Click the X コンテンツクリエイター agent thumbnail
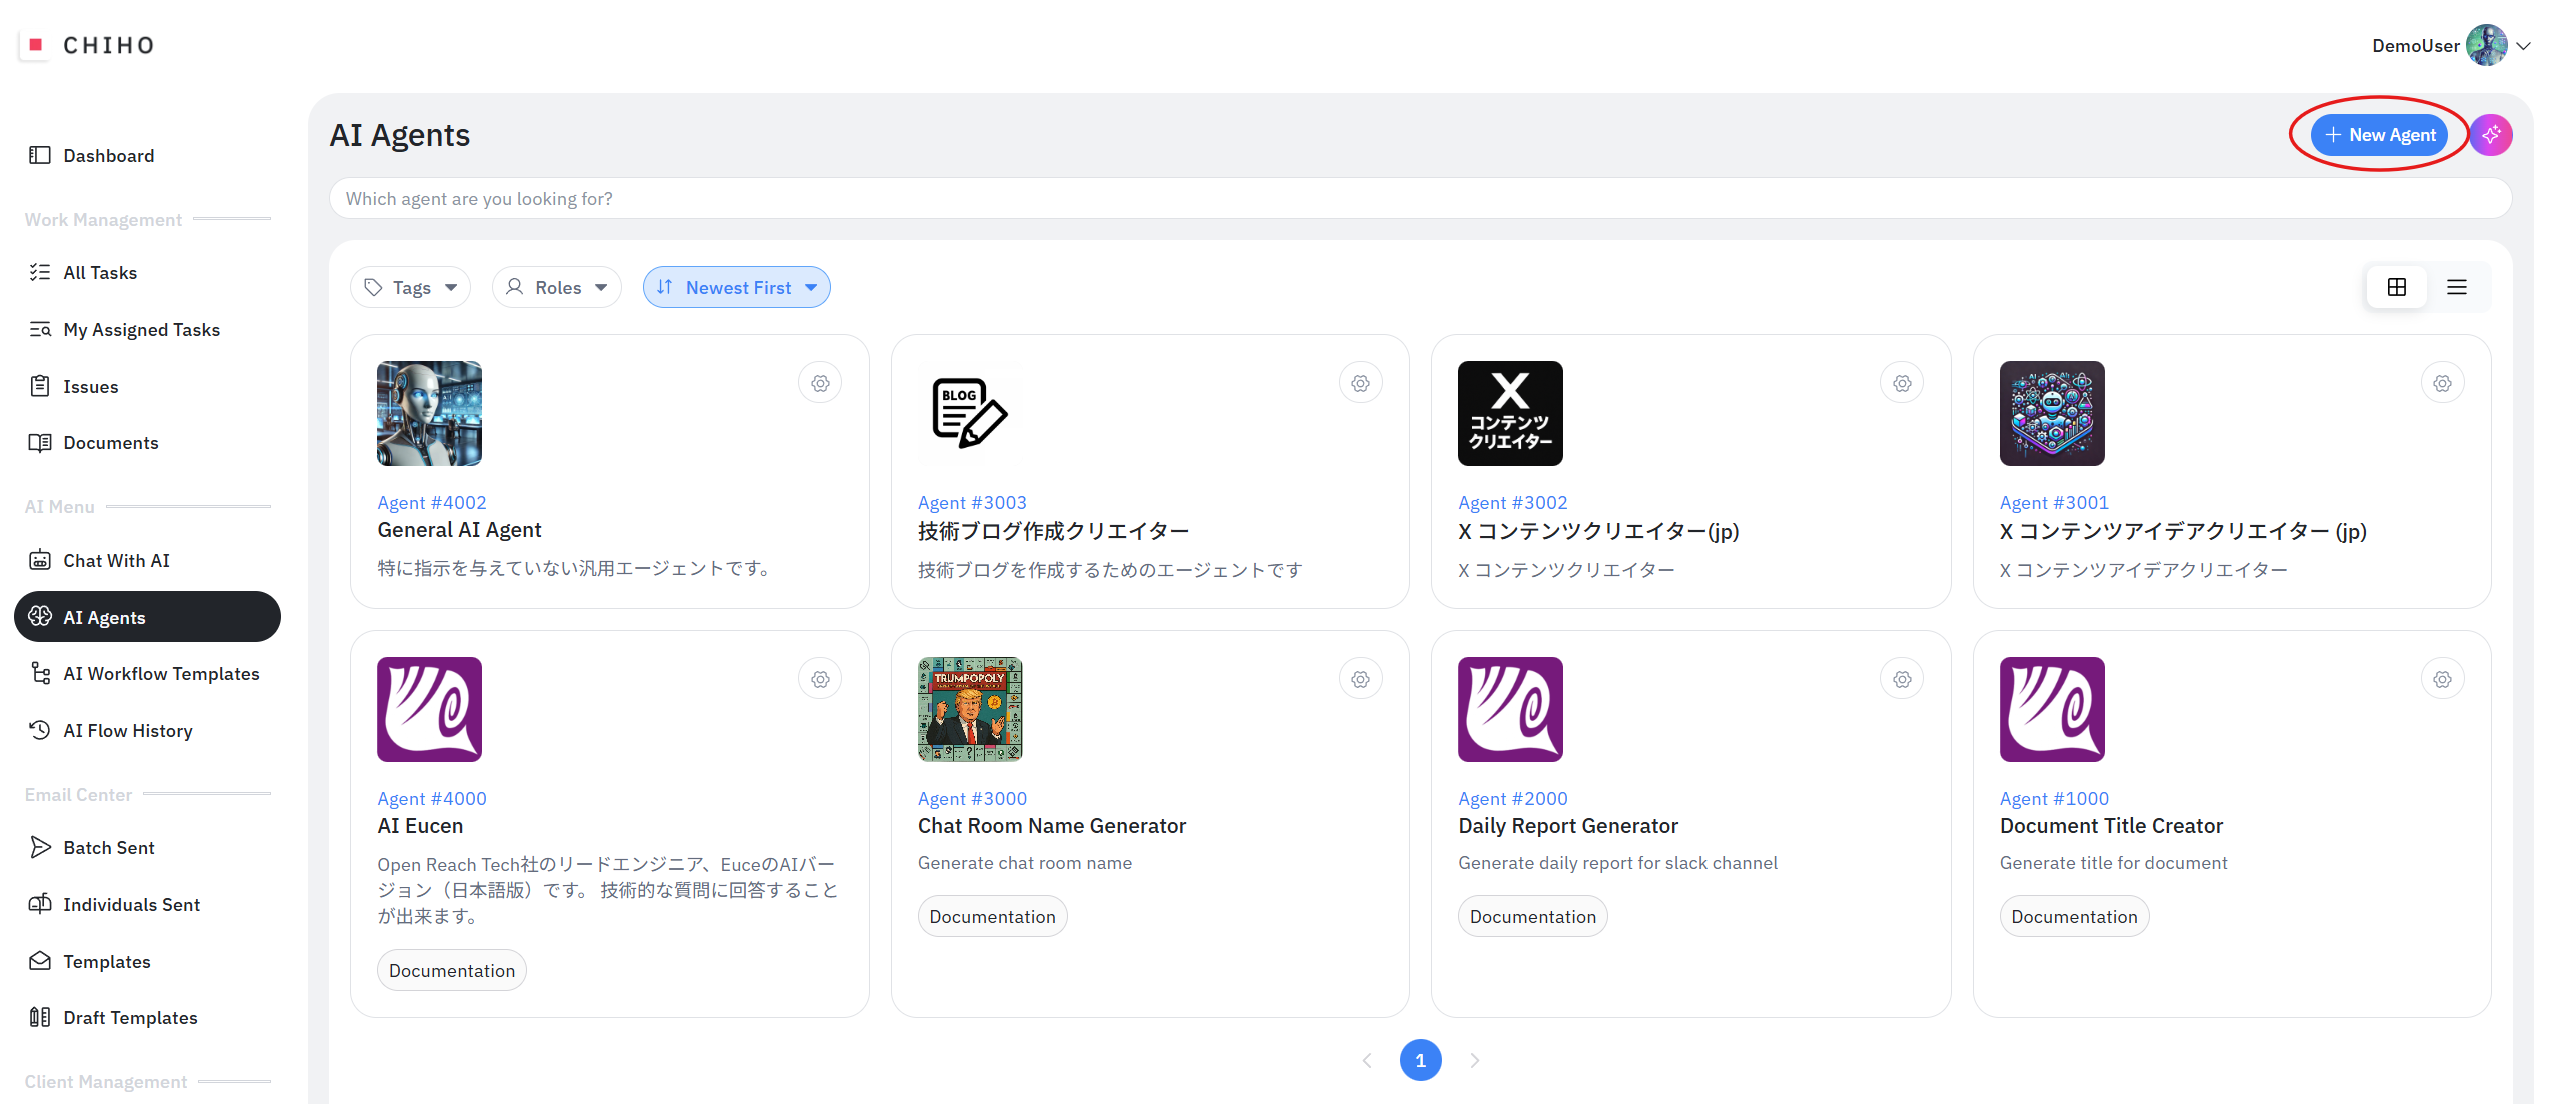The width and height of the screenshot is (2549, 1104). (1509, 413)
